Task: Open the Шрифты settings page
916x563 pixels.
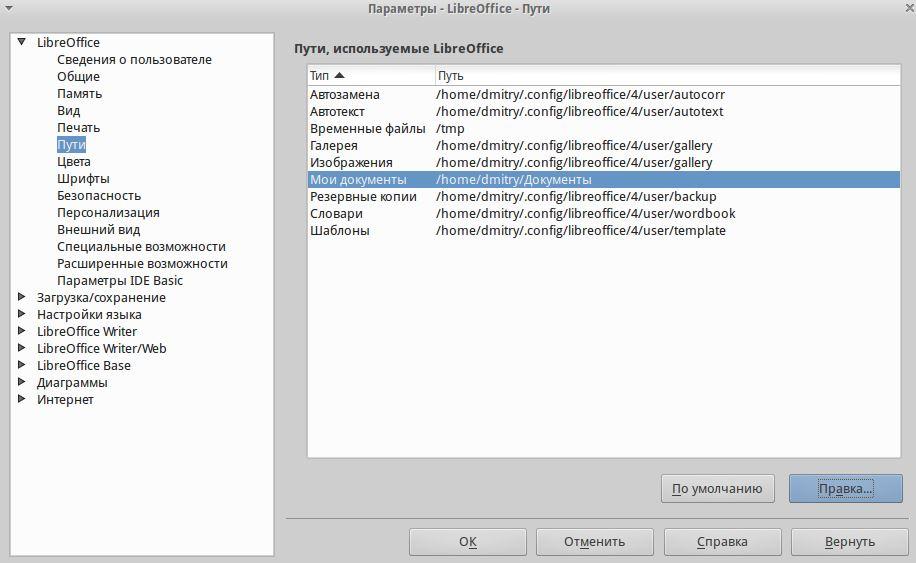Action: [83, 178]
